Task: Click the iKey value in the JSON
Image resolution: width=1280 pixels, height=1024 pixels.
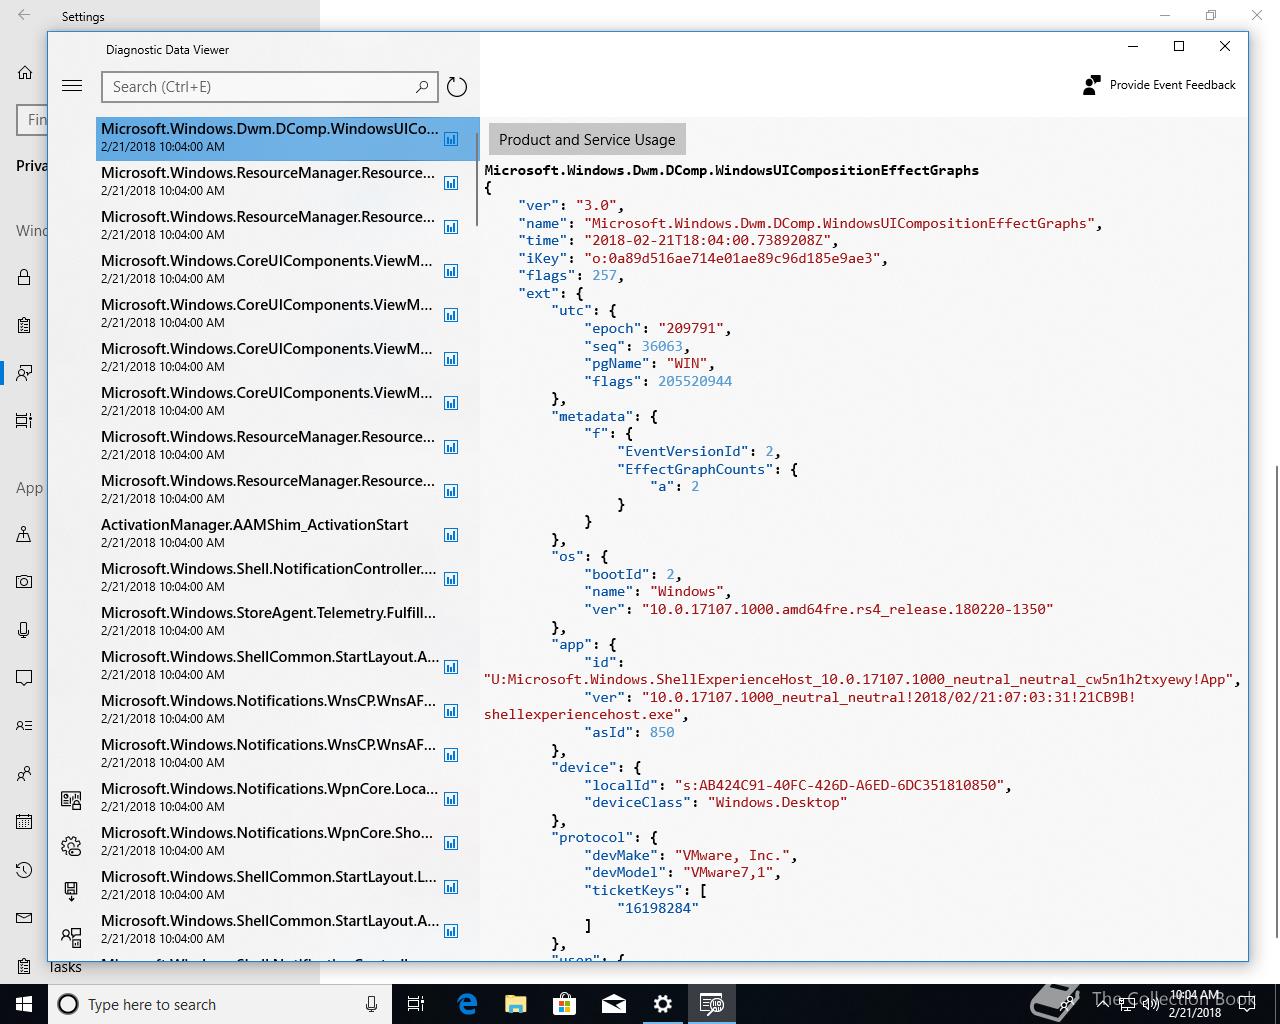Action: point(734,259)
